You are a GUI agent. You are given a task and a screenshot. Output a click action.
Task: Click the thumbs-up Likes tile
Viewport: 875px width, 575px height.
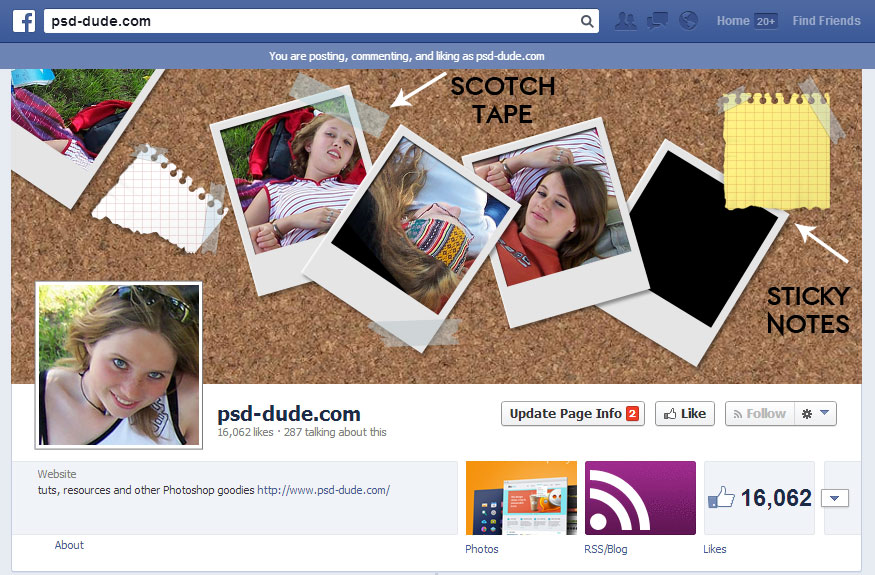pyautogui.click(x=759, y=498)
